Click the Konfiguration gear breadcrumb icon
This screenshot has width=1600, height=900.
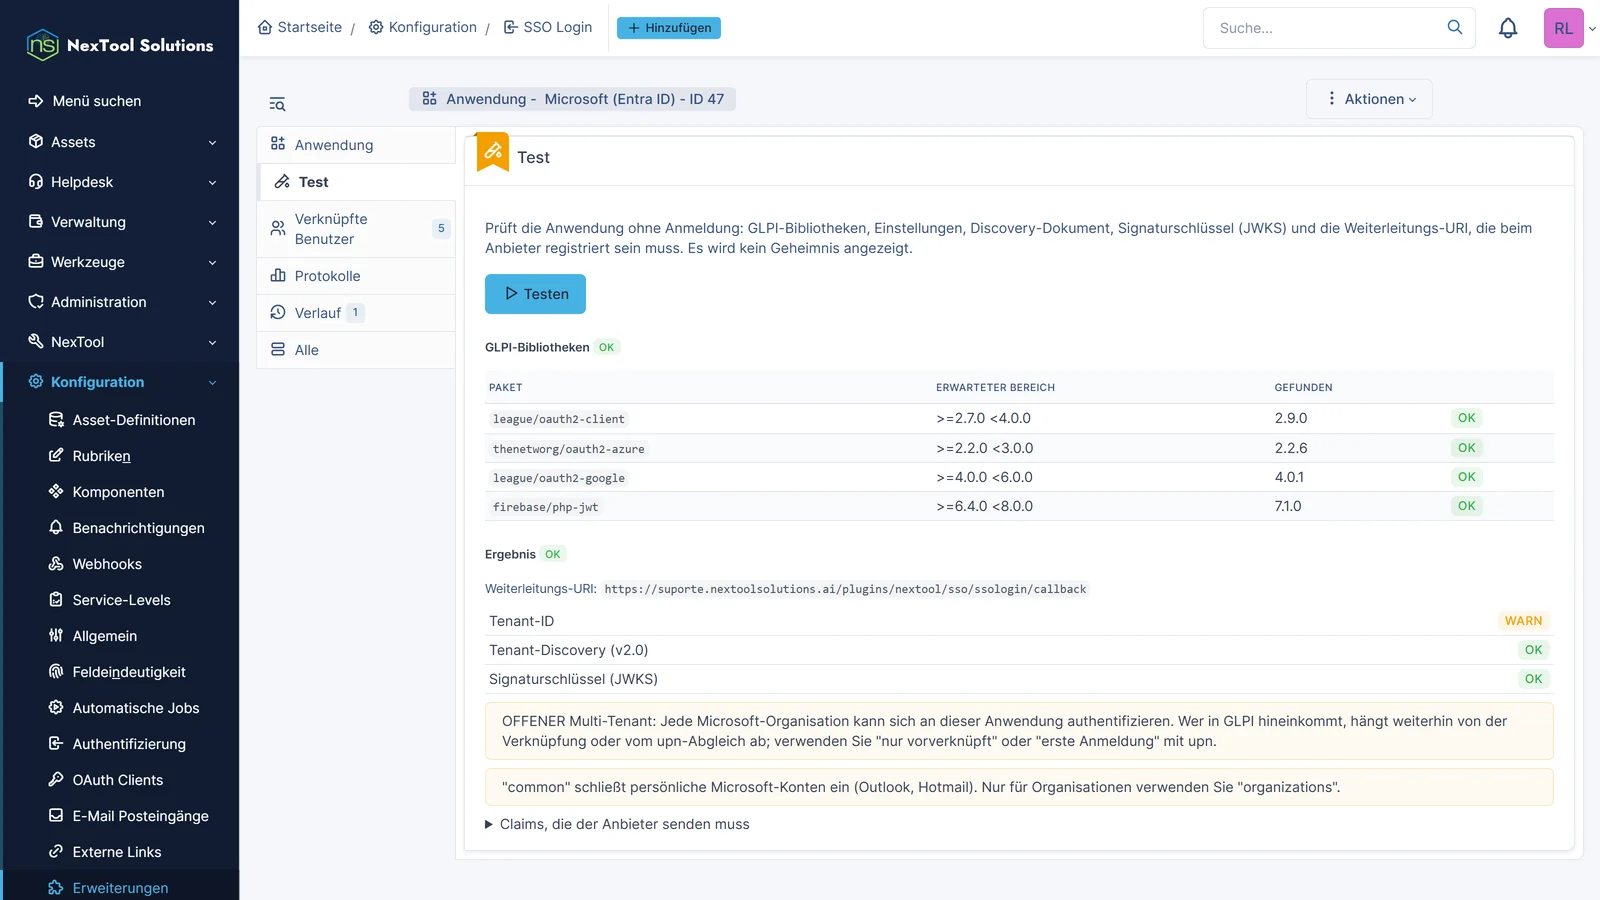coord(376,27)
